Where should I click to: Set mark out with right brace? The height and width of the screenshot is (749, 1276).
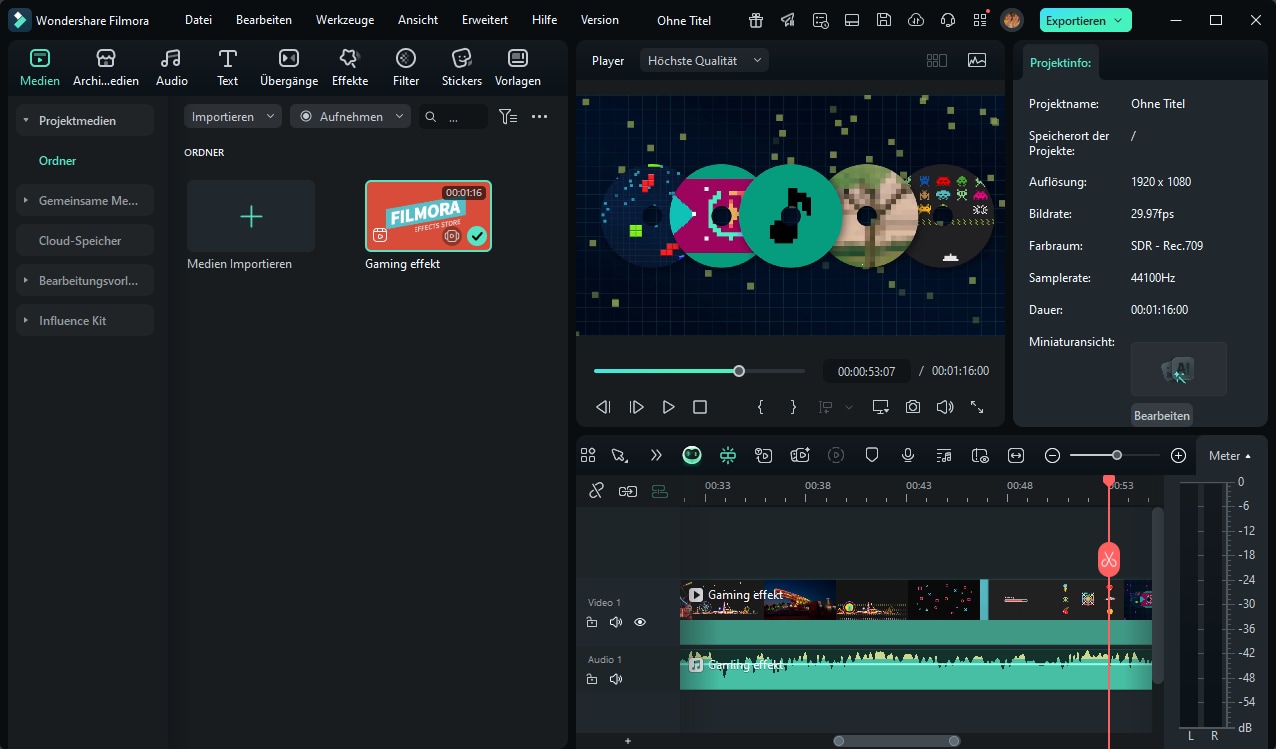[793, 407]
